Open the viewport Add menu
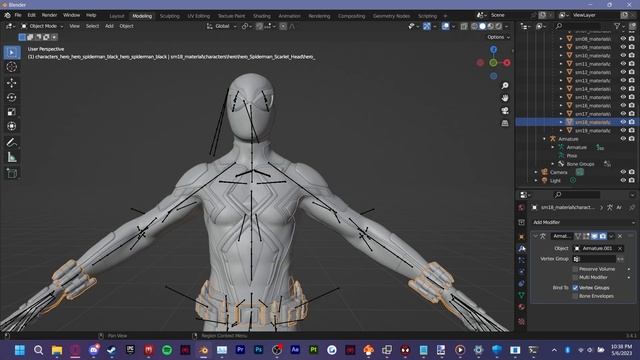 tap(109, 26)
